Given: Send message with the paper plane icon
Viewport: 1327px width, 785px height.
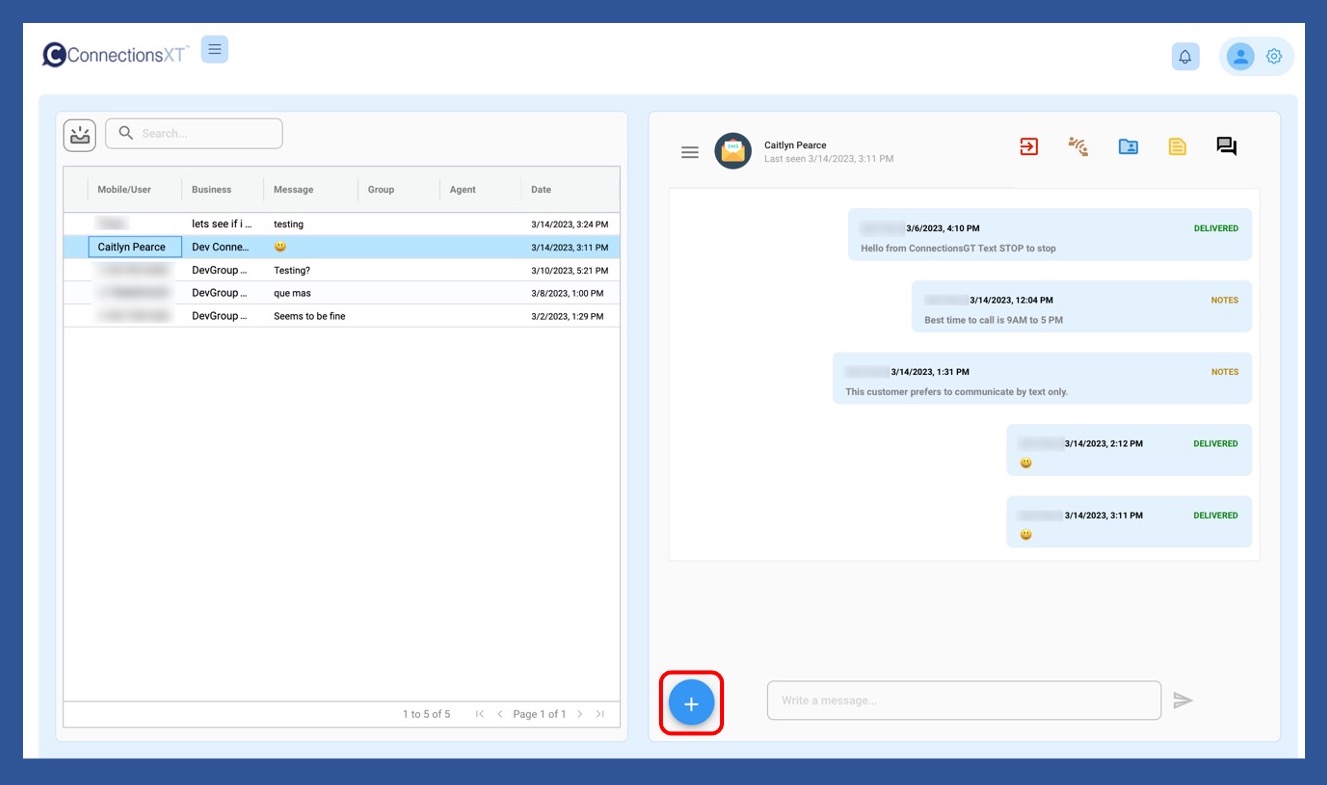Looking at the screenshot, I should pos(1183,701).
